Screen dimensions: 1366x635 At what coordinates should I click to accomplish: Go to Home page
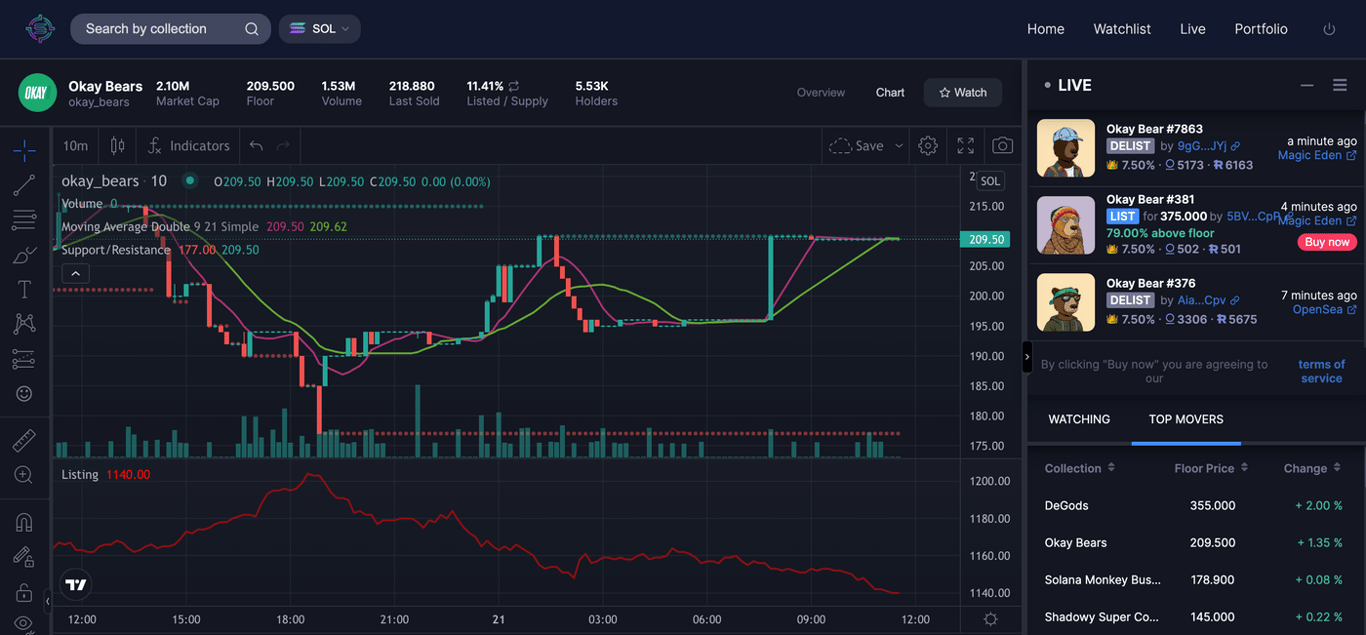[1046, 29]
